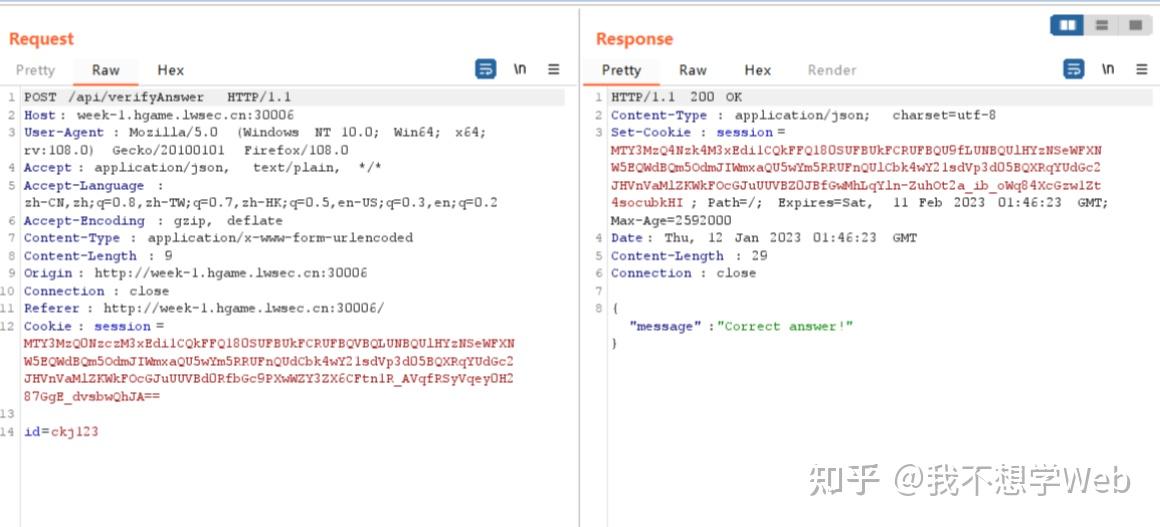Viewport: 1160px width, 527px height.
Task: Open Response panel hamburger options menu
Action: (1142, 70)
